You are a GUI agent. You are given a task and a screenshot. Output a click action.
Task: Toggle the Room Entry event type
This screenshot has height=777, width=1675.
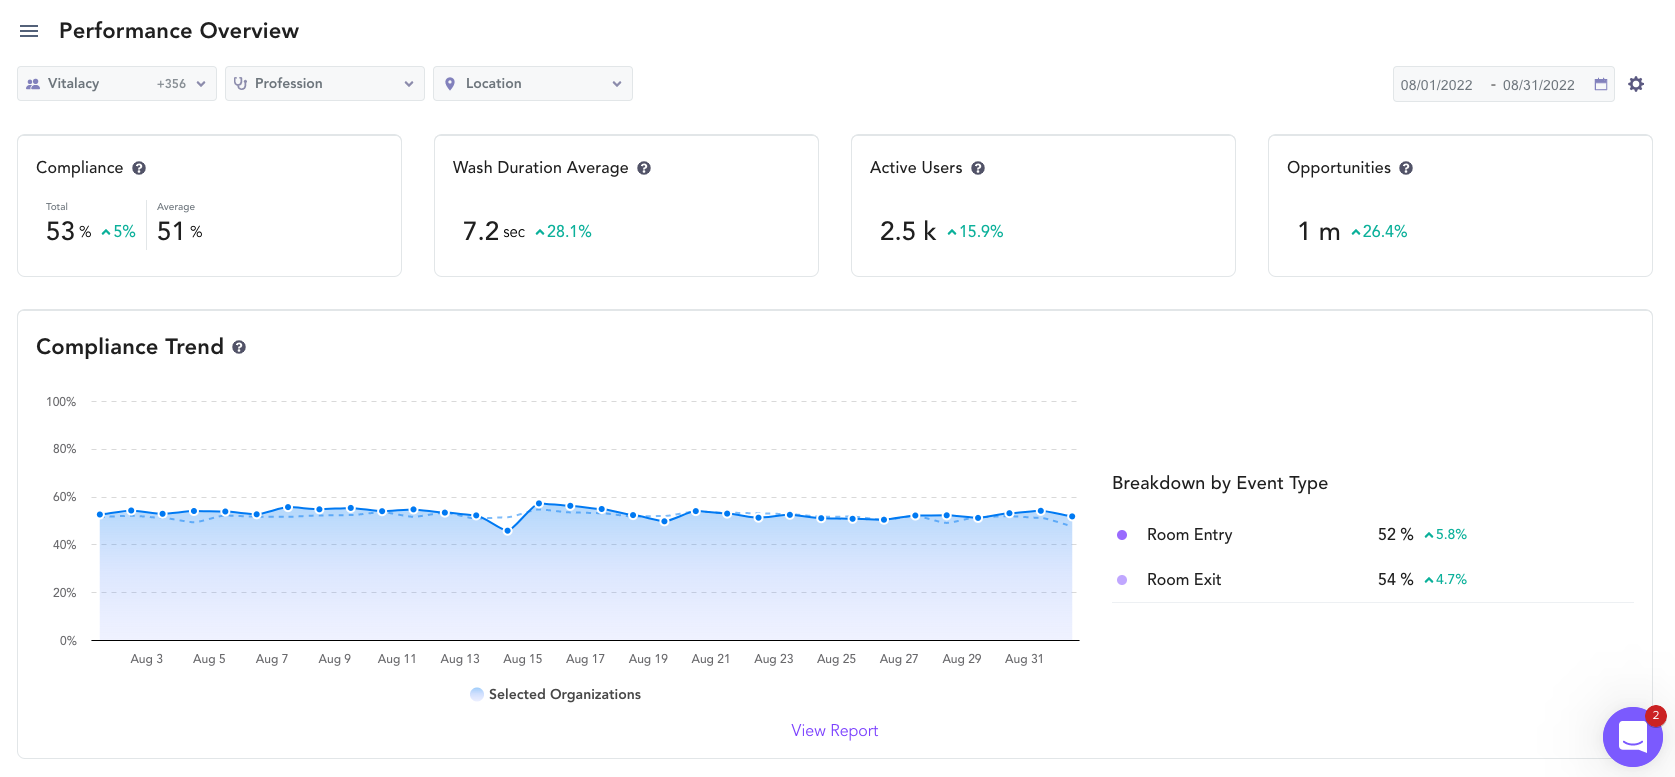coord(1189,535)
